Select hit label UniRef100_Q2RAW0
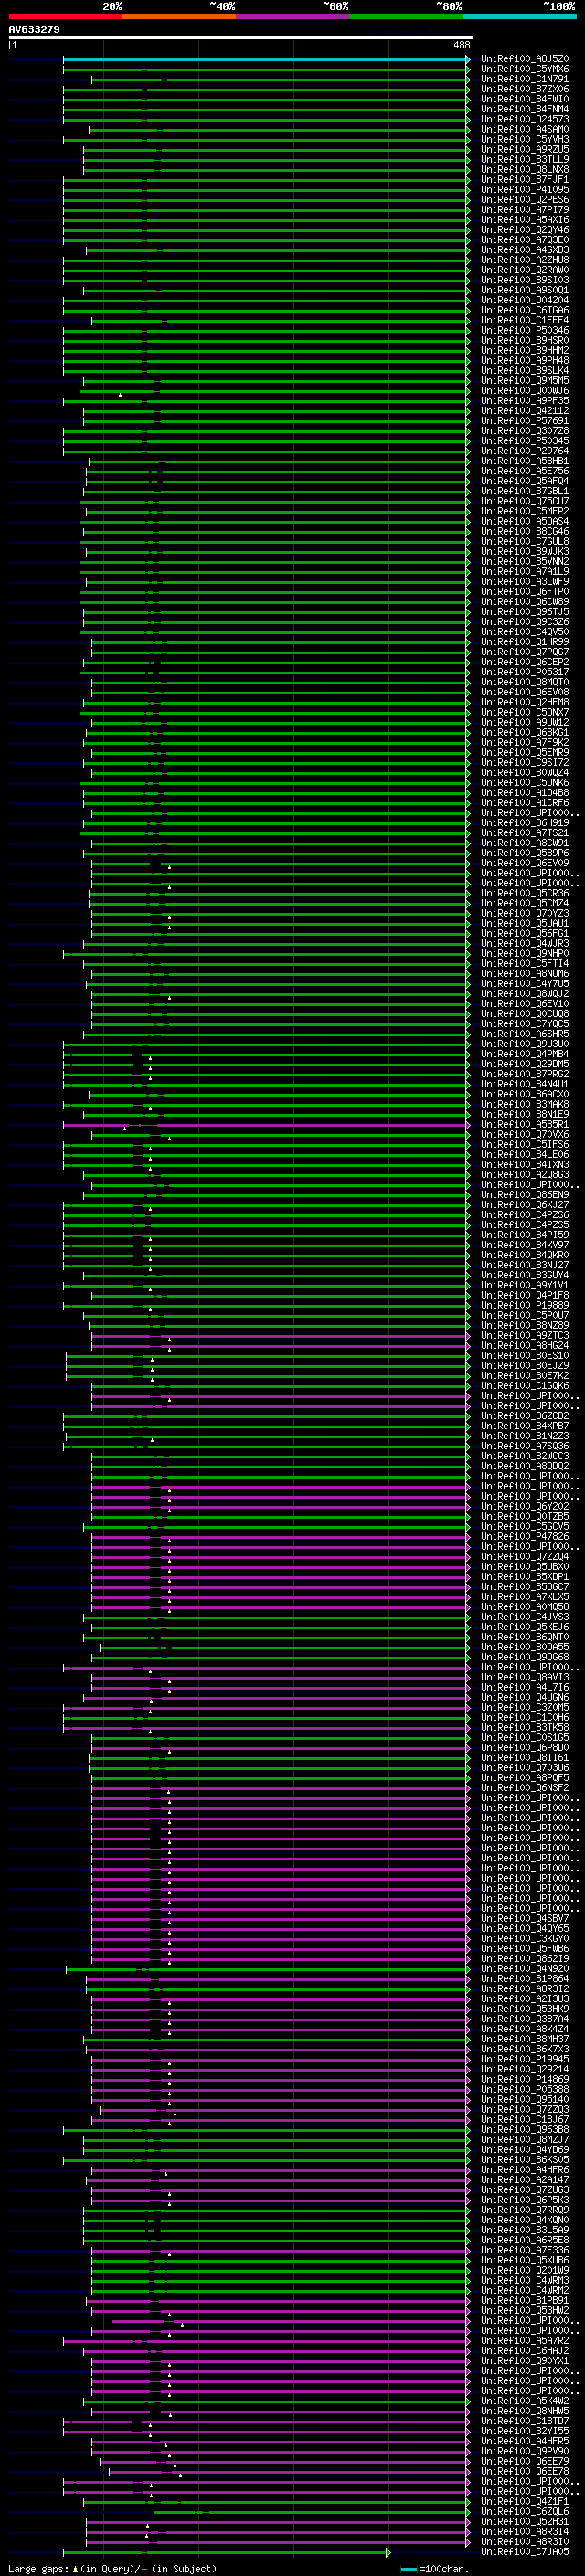The width and height of the screenshot is (585, 2576). 525,271
